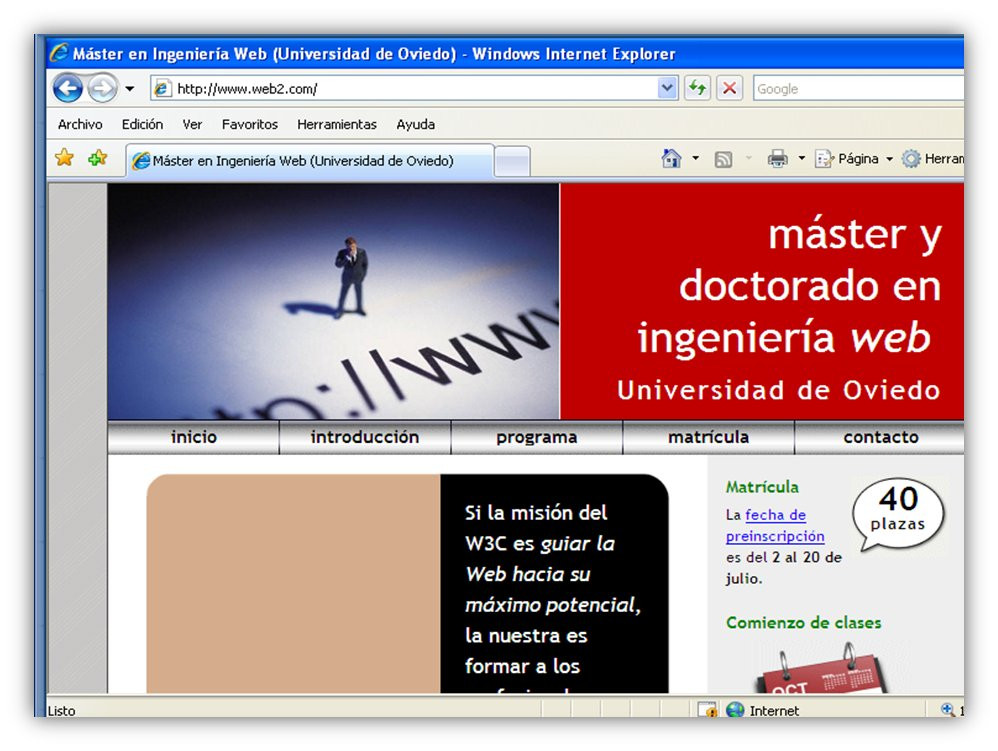
Task: Click the zoom level magnifier icon
Action: pos(948,709)
